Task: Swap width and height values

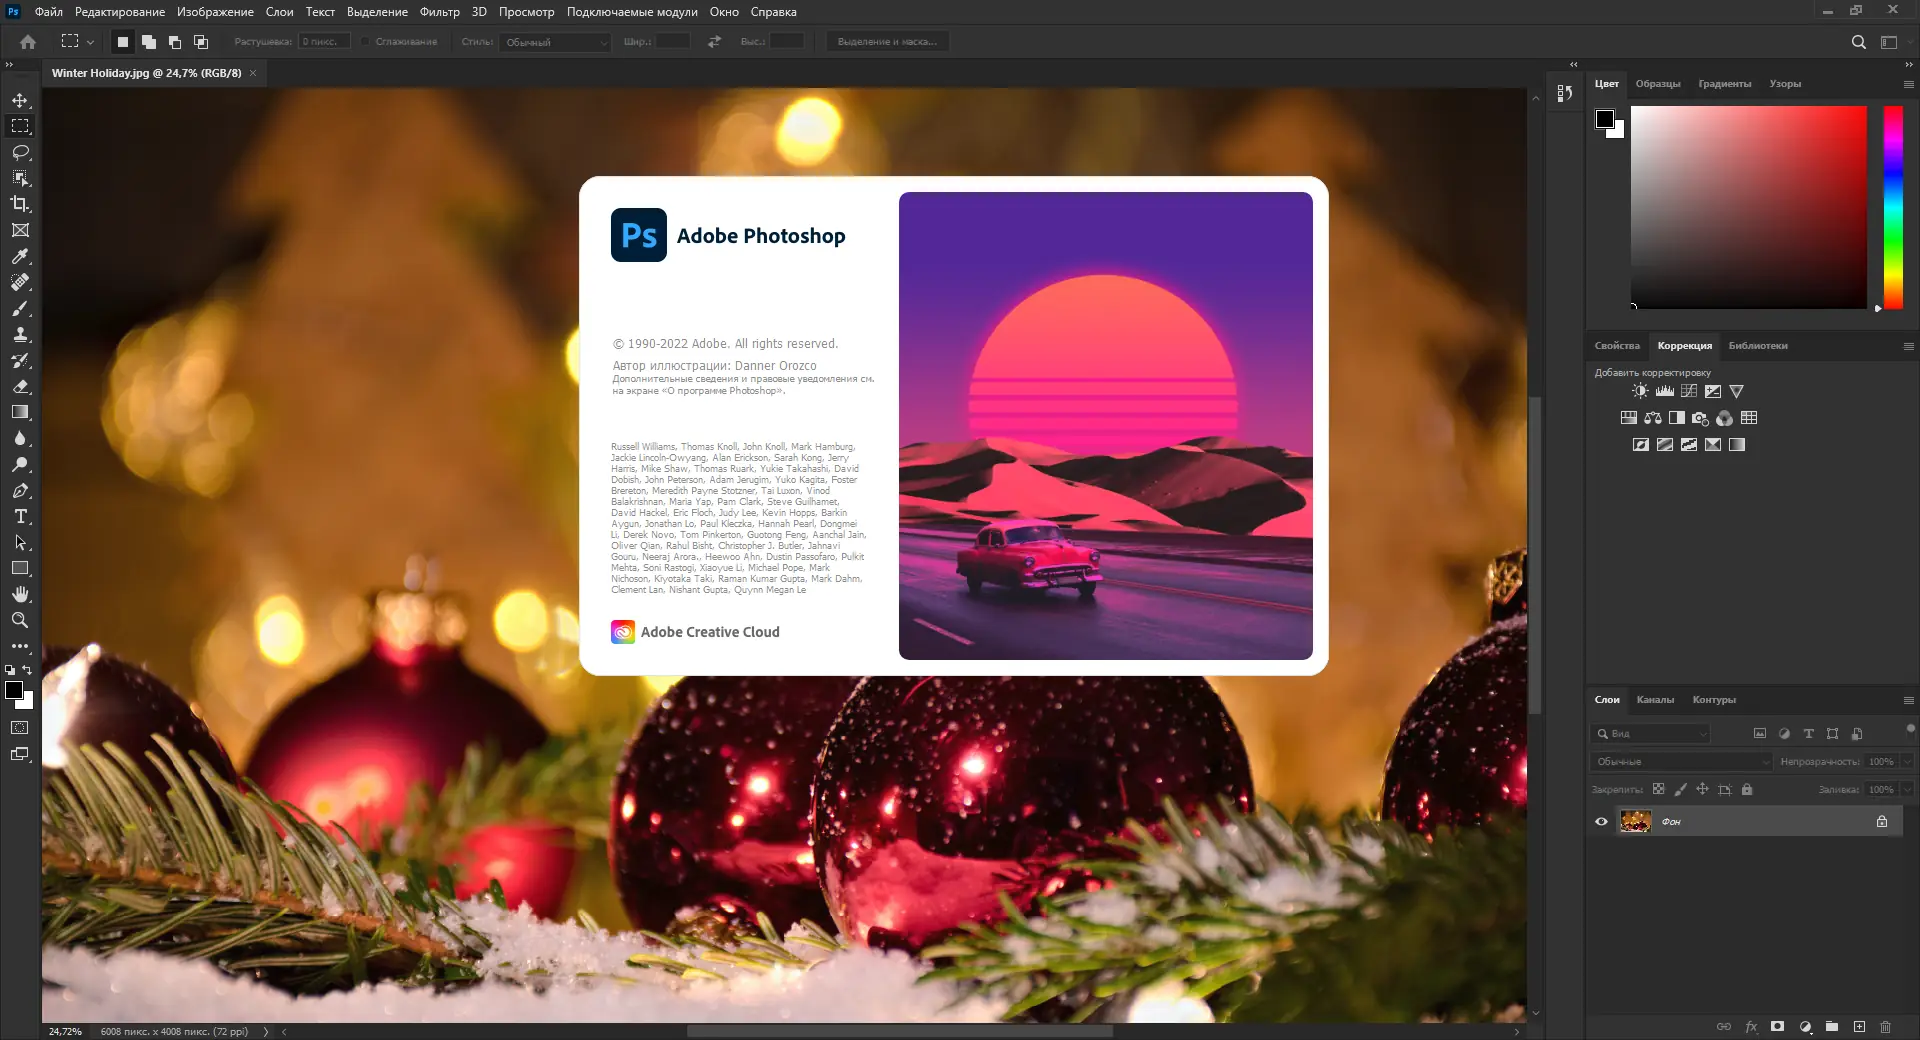Action: [x=714, y=42]
